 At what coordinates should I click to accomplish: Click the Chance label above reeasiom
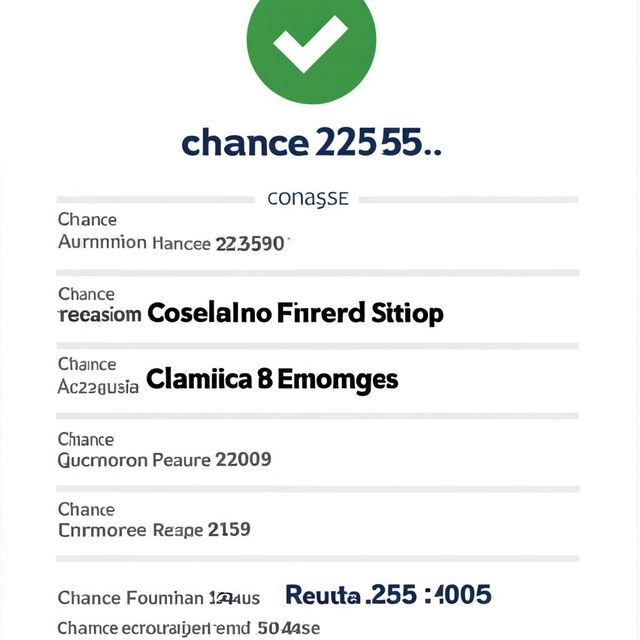(x=87, y=294)
